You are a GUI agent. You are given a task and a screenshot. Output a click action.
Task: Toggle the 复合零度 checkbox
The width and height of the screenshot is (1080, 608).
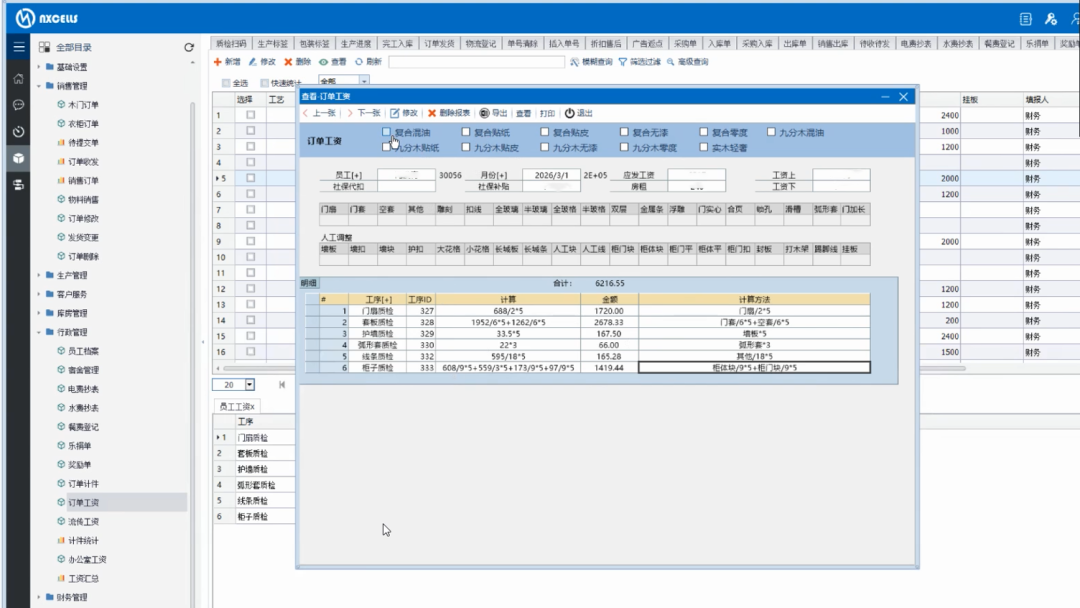[703, 132]
